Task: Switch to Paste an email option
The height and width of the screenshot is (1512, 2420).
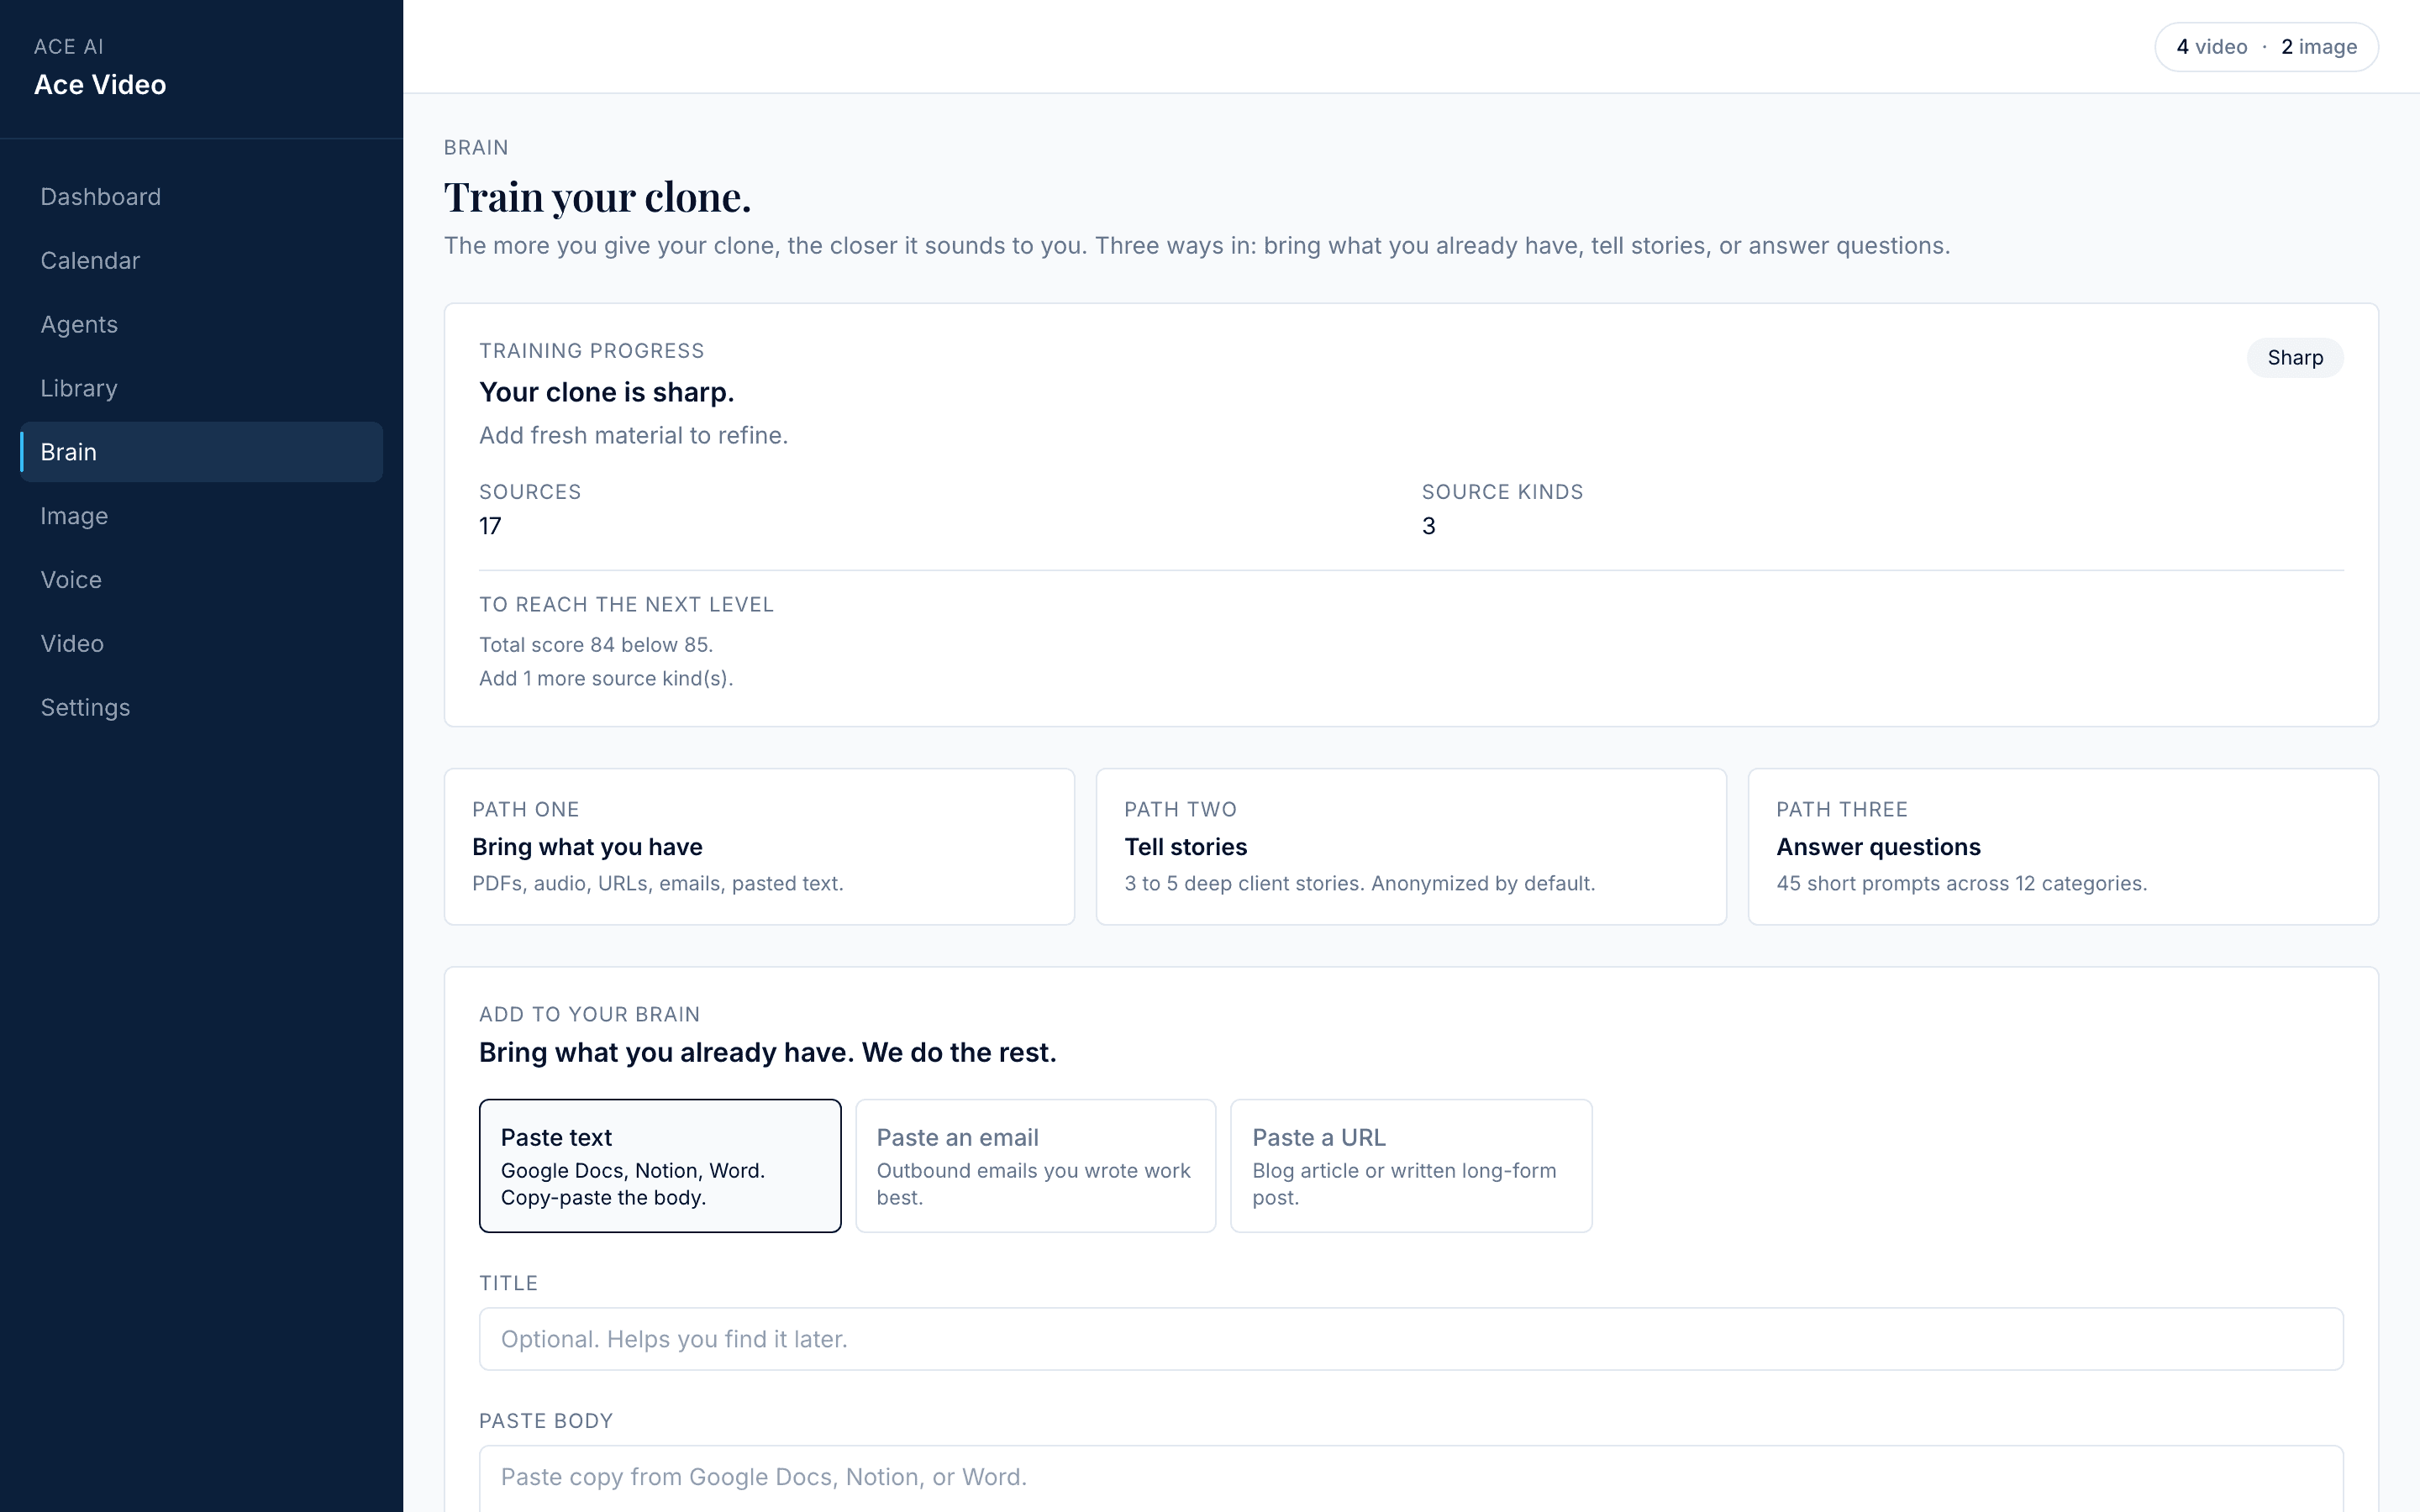Action: pyautogui.click(x=1035, y=1166)
